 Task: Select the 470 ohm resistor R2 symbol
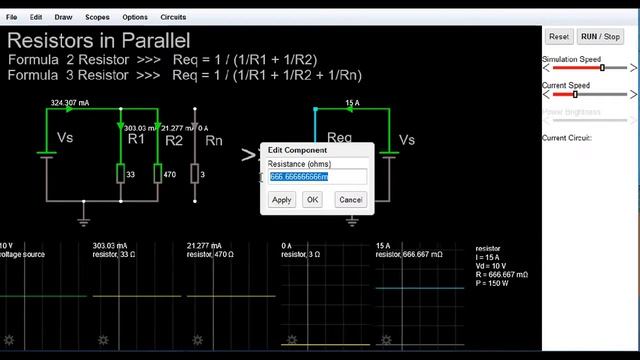pyautogui.click(x=158, y=173)
